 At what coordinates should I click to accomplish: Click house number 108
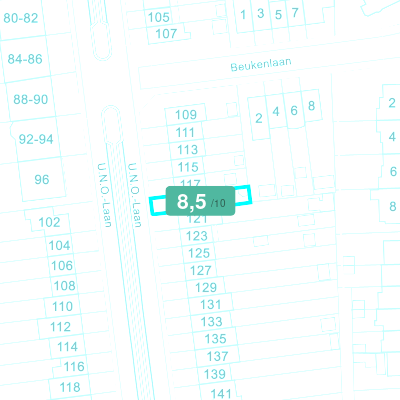(64, 286)
